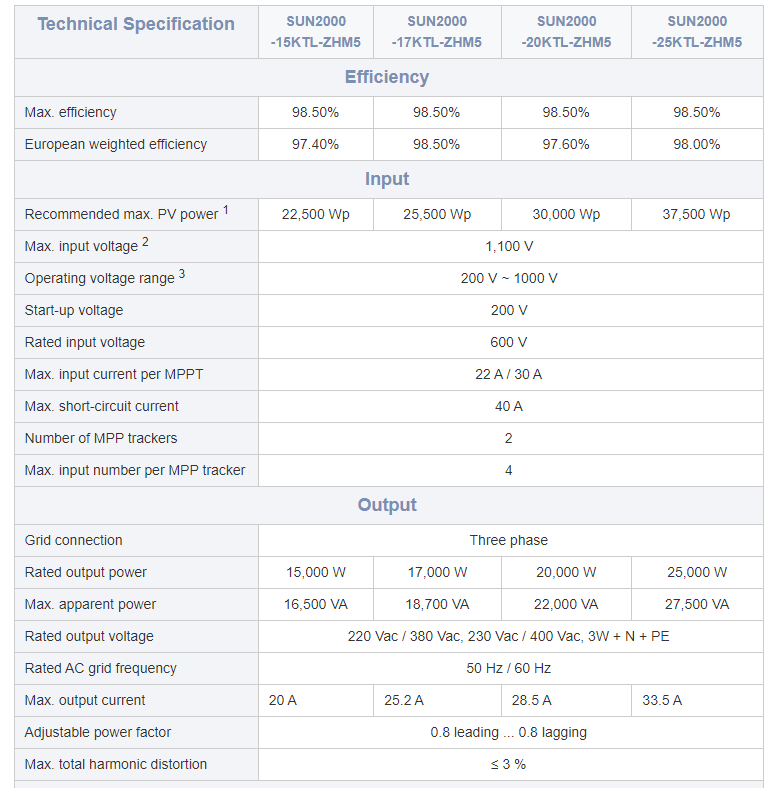Select the 22,000 VA apparent power cell

[566, 604]
